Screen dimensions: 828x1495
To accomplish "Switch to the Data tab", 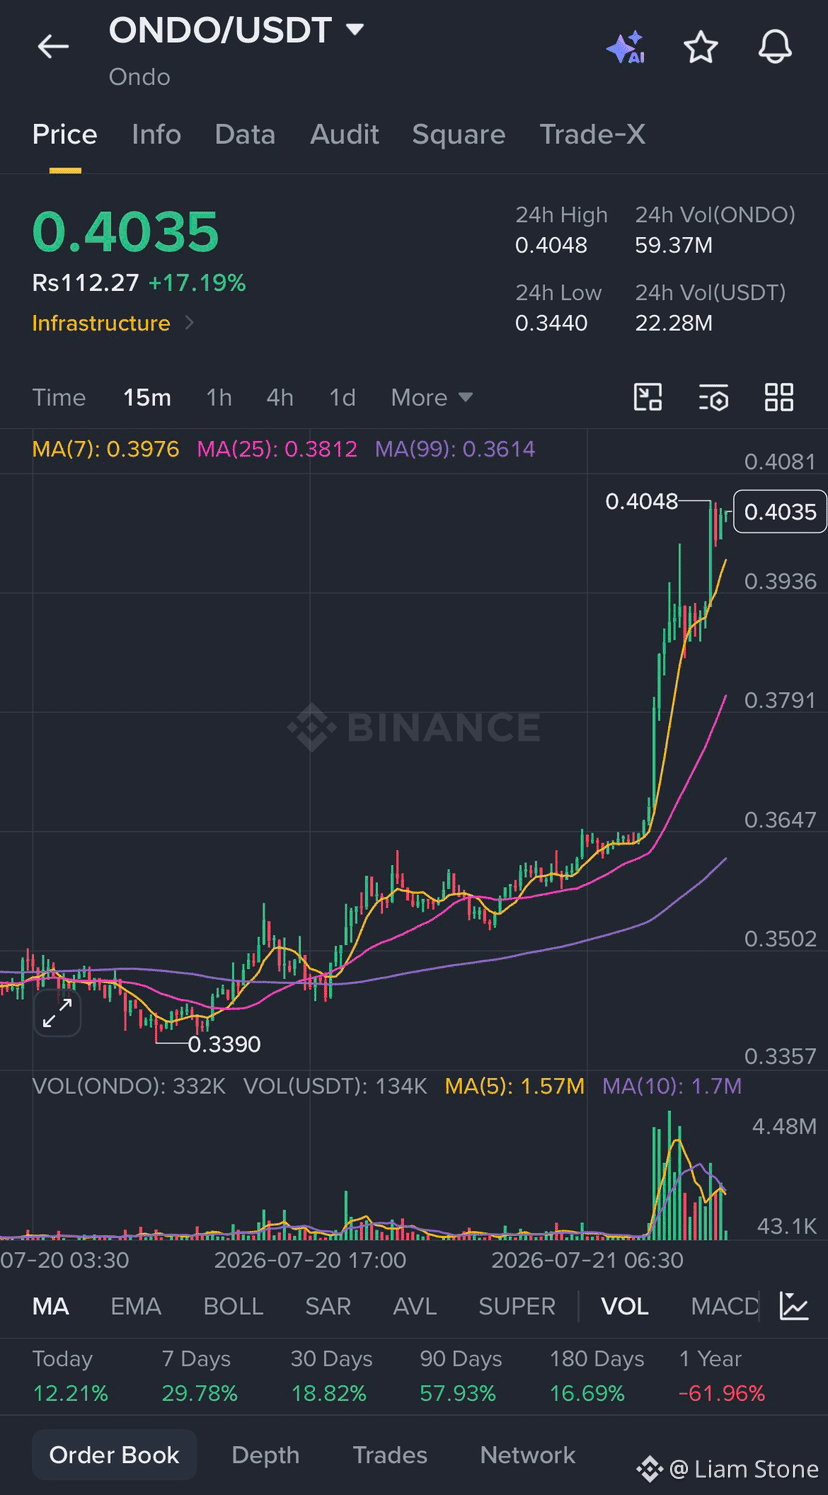I will (x=245, y=134).
